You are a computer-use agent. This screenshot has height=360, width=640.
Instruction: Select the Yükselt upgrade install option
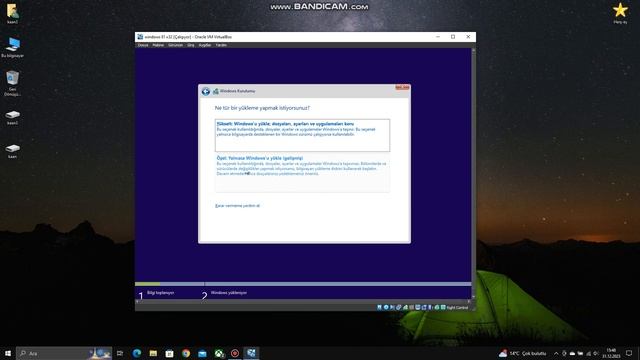point(302,135)
